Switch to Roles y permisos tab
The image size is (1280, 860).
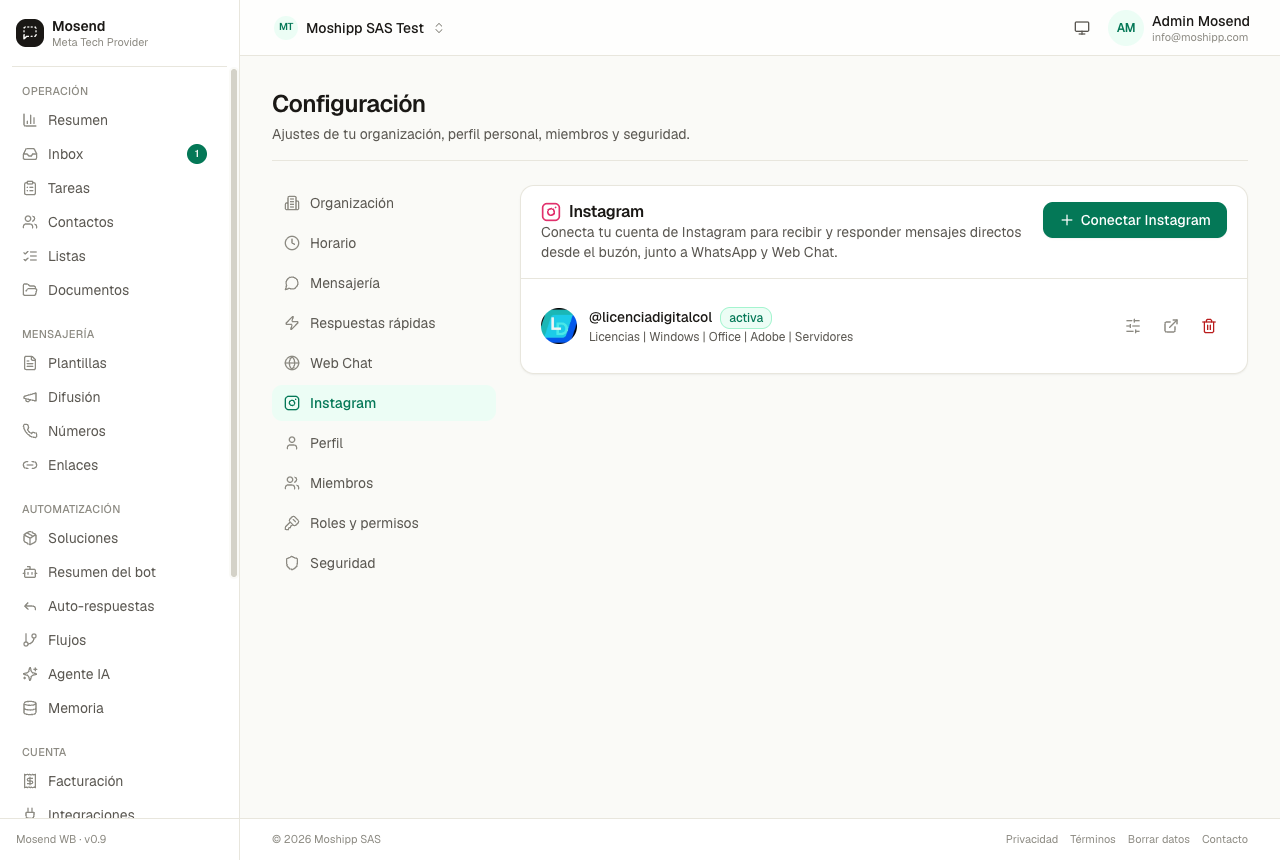coord(384,523)
